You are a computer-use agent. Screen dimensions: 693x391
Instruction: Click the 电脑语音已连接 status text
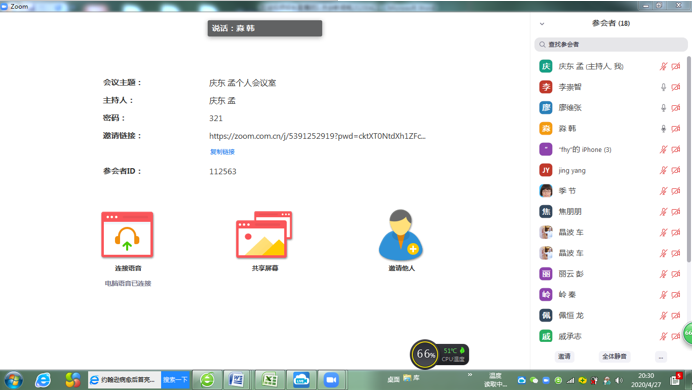(x=128, y=284)
